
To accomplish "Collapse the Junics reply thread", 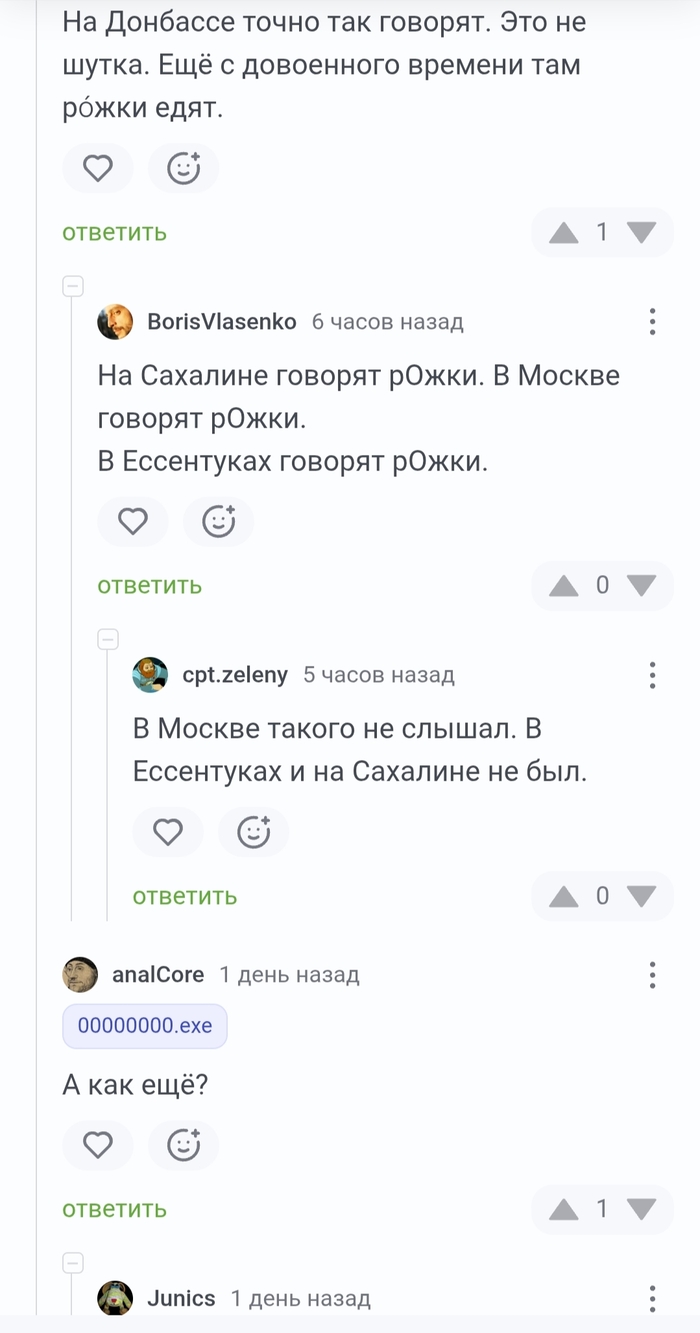I will (x=73, y=1262).
